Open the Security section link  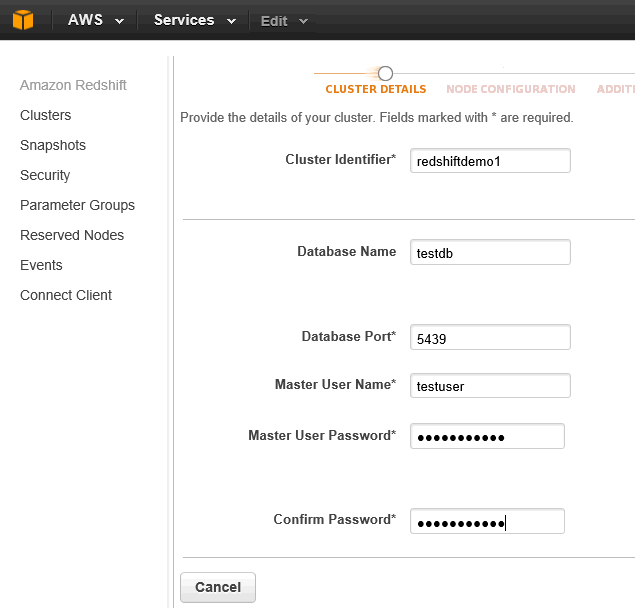[x=45, y=175]
